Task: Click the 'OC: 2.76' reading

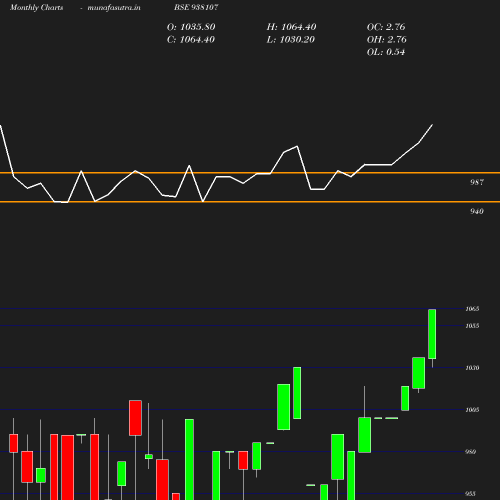Action: (x=386, y=27)
